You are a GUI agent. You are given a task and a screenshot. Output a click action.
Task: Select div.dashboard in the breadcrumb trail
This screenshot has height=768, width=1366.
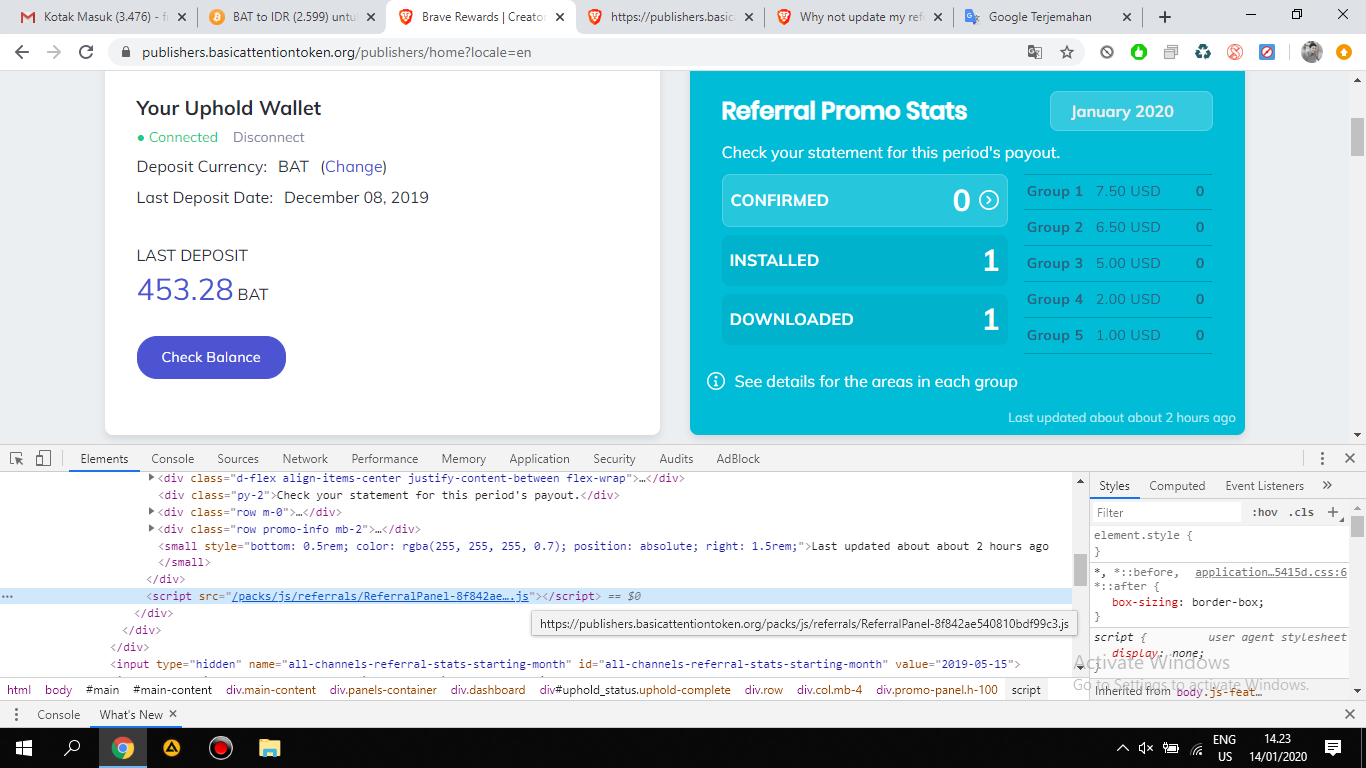[x=487, y=690]
